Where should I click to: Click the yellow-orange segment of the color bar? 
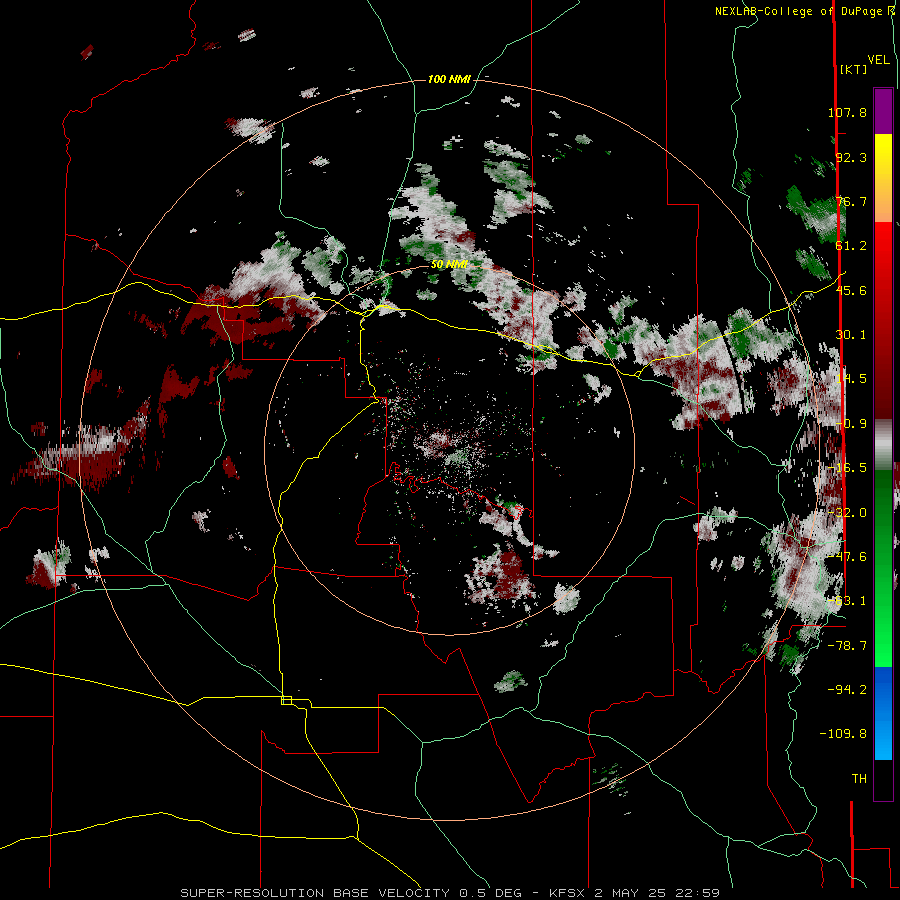883,178
